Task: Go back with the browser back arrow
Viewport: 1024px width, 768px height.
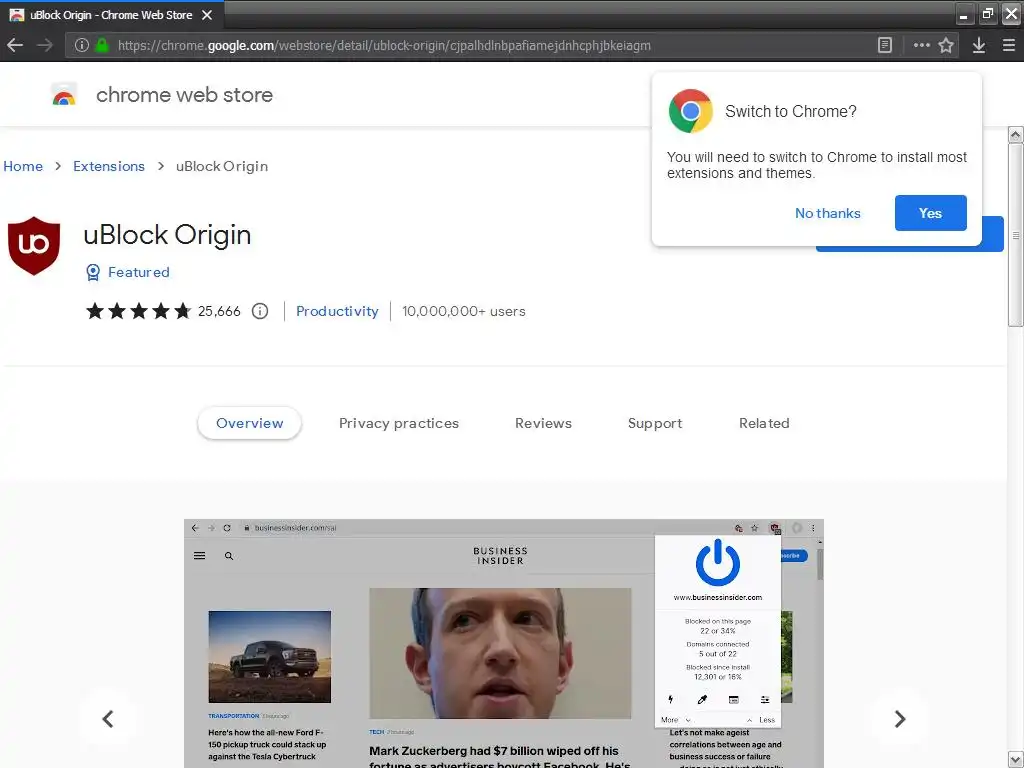Action: 14,45
